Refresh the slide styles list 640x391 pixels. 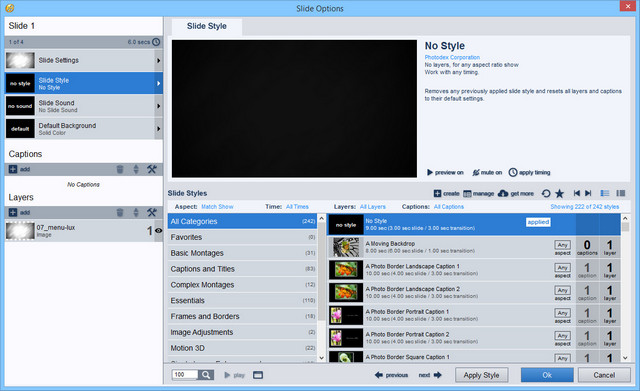tap(546, 193)
